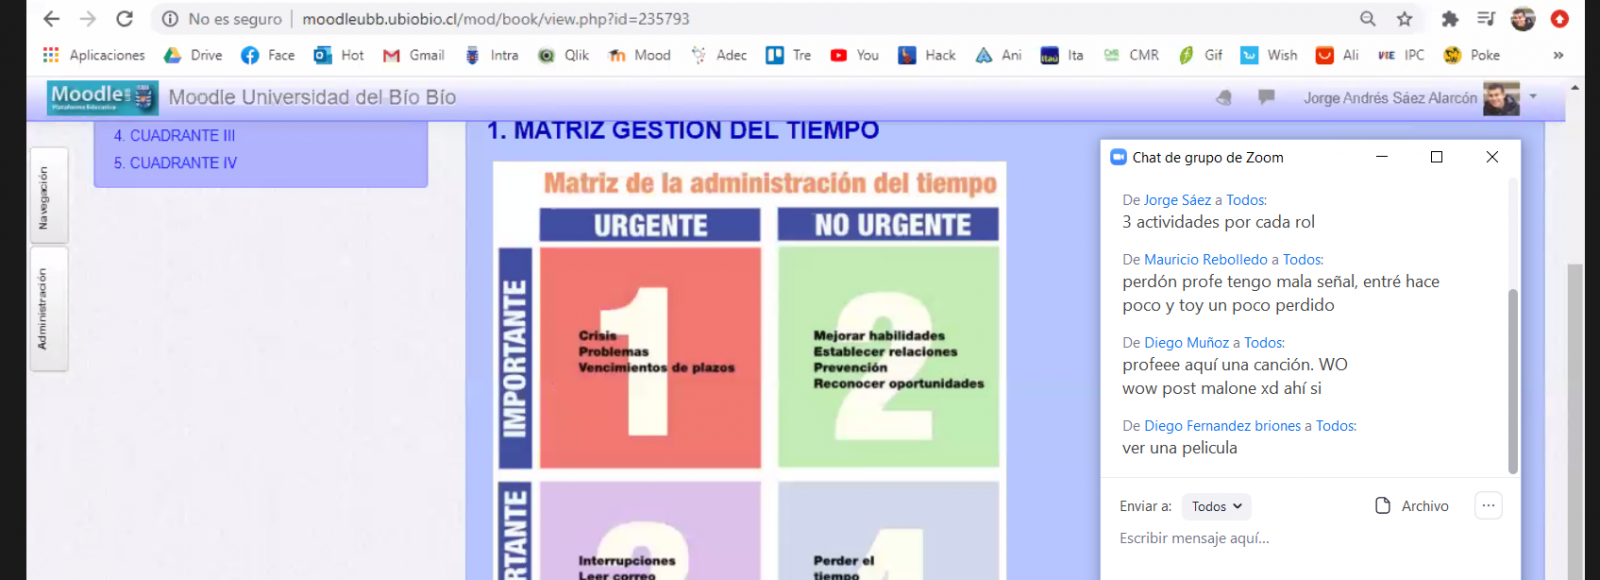
Task: Expand the user menu arrow beside profile picture
Action: [x=1532, y=97]
